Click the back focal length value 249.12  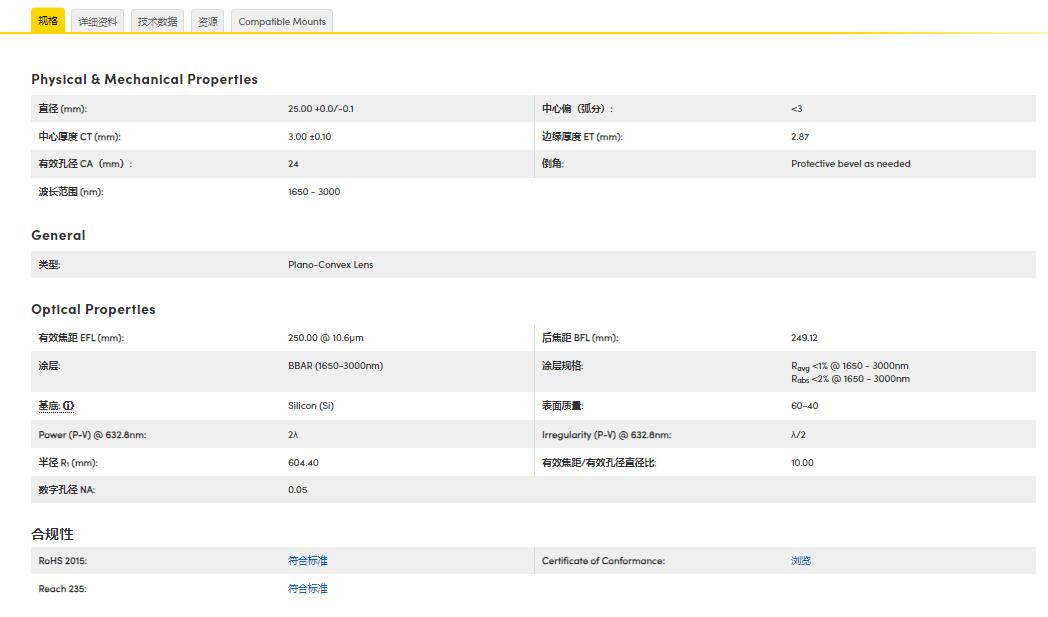[804, 338]
